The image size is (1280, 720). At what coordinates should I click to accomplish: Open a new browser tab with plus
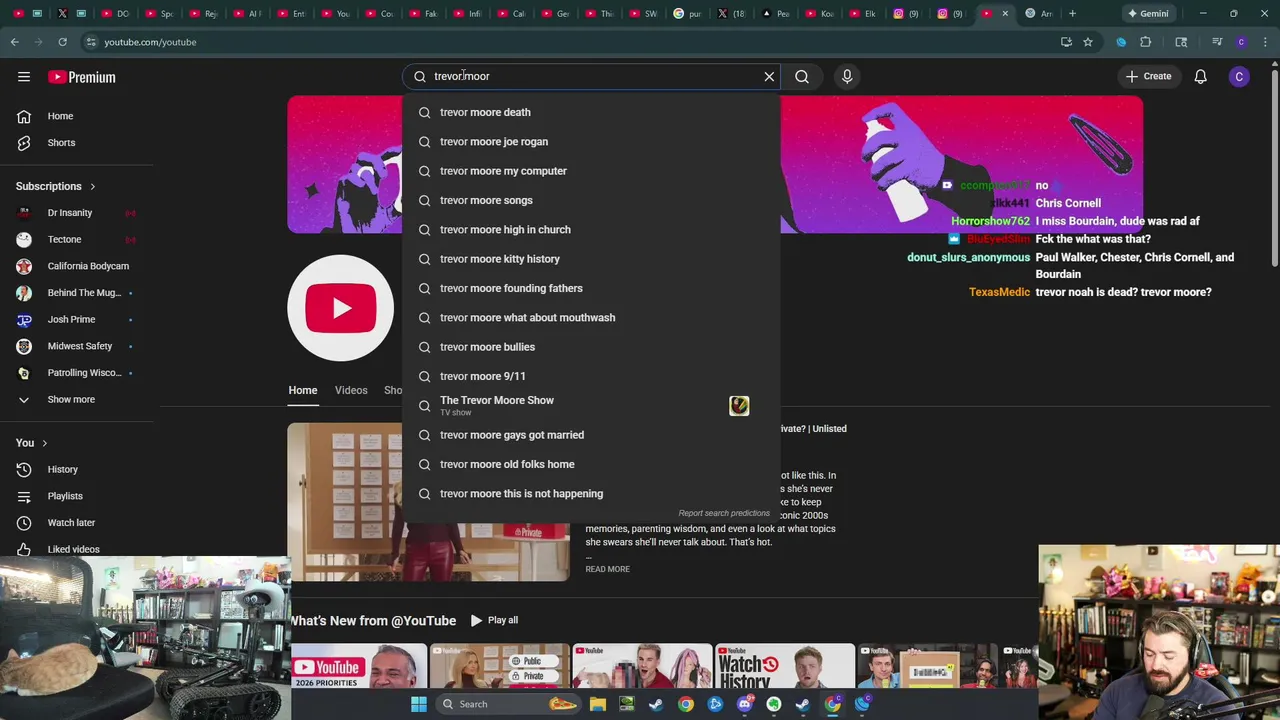click(x=1072, y=14)
